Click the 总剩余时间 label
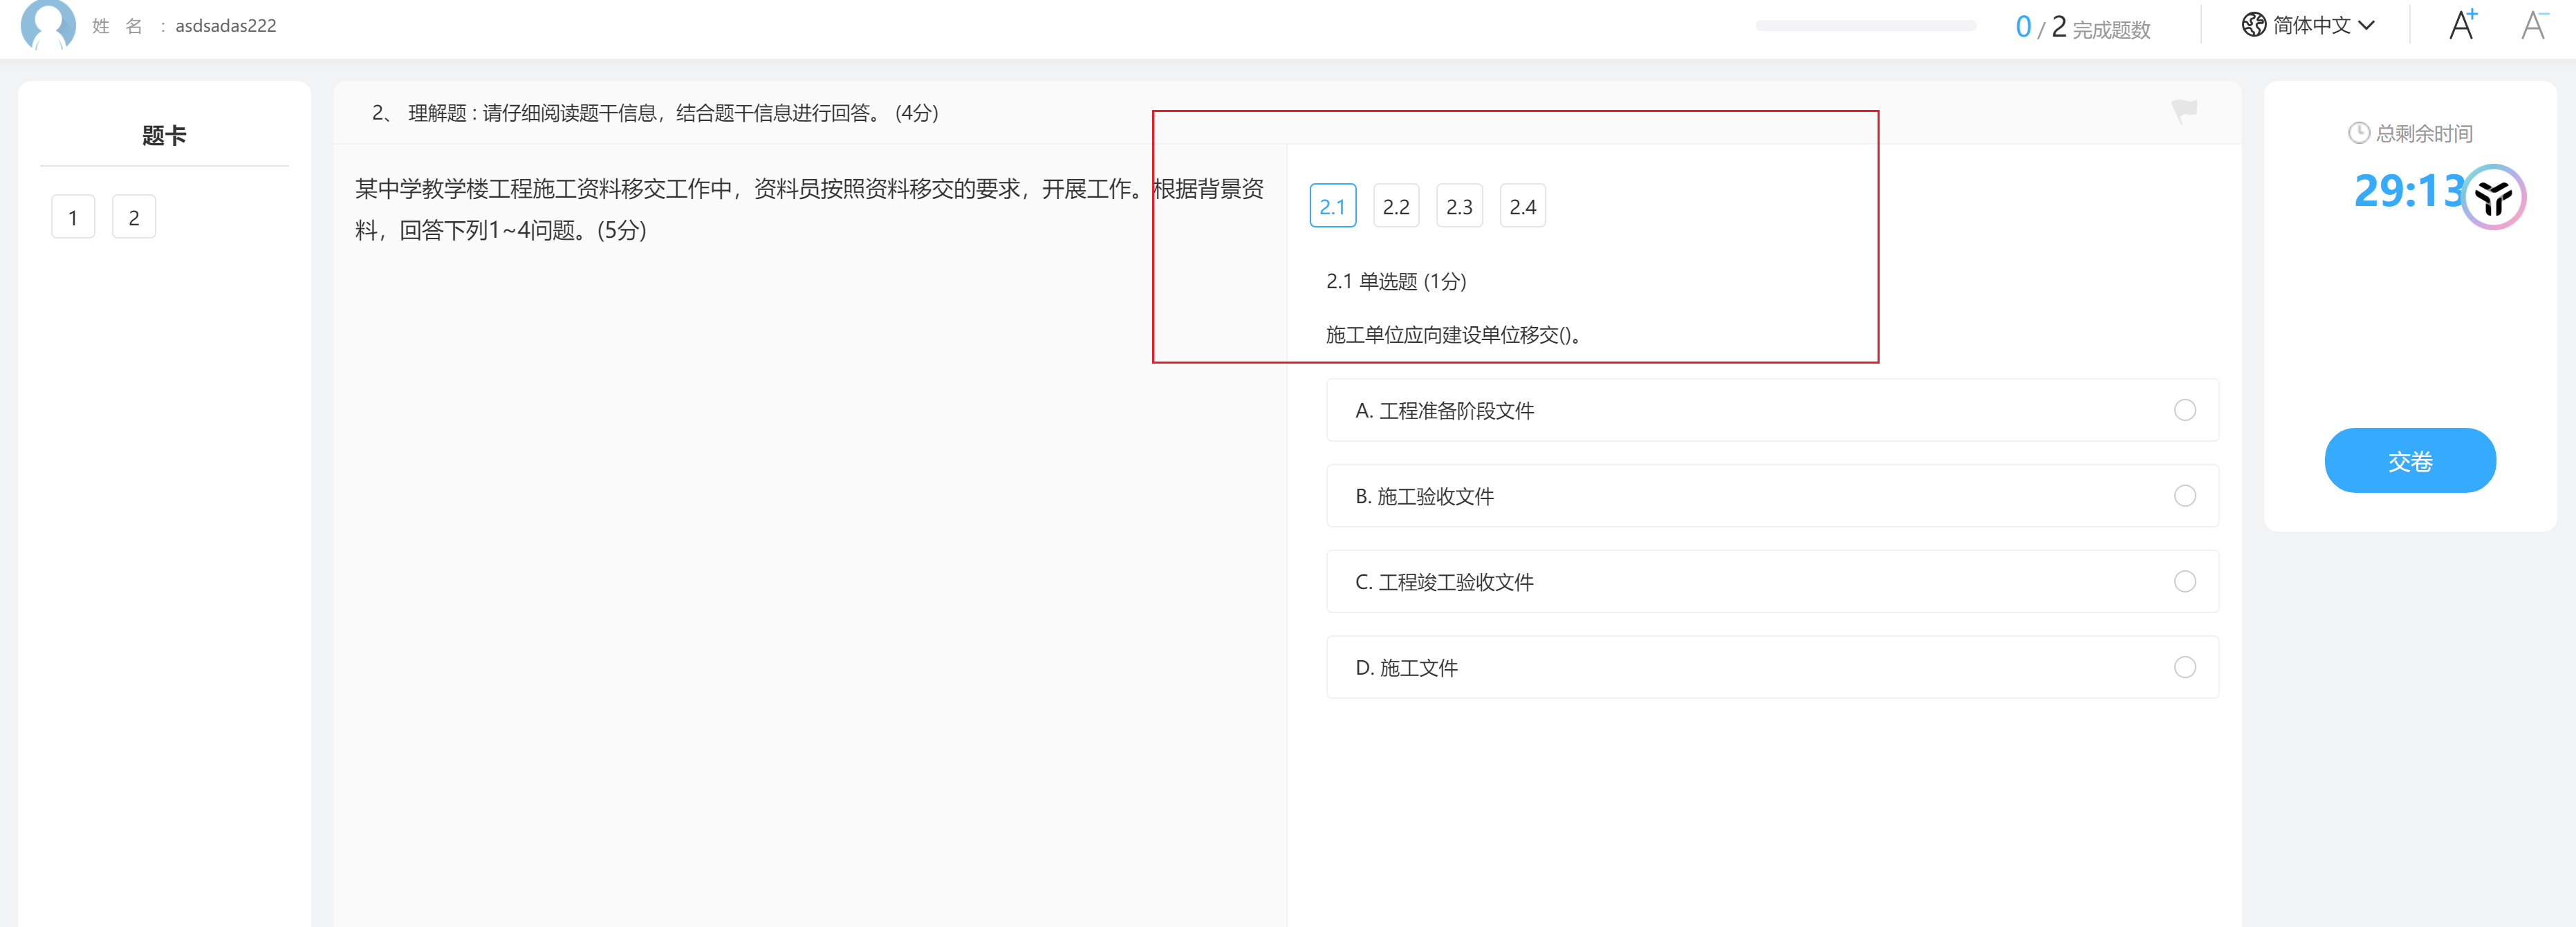 [2424, 133]
